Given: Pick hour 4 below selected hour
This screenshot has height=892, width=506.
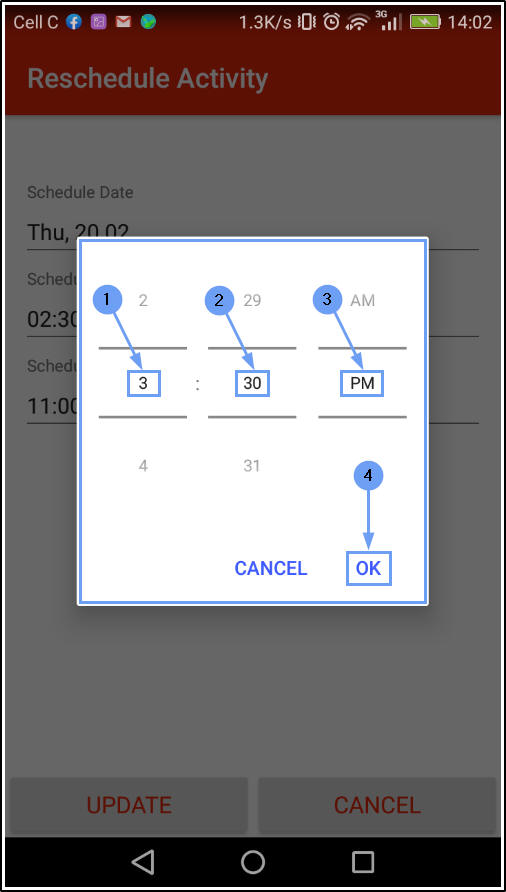Looking at the screenshot, I should point(143,466).
